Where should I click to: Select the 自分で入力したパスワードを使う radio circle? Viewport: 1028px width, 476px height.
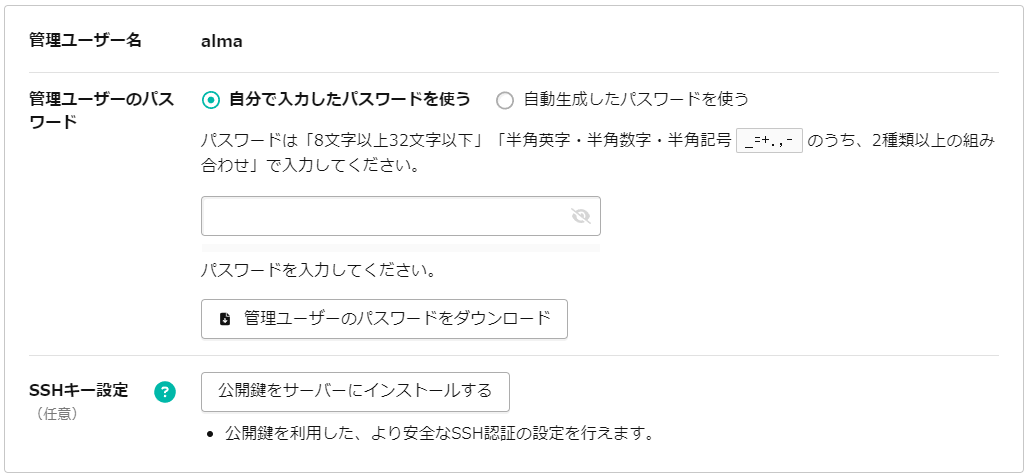pos(211,100)
